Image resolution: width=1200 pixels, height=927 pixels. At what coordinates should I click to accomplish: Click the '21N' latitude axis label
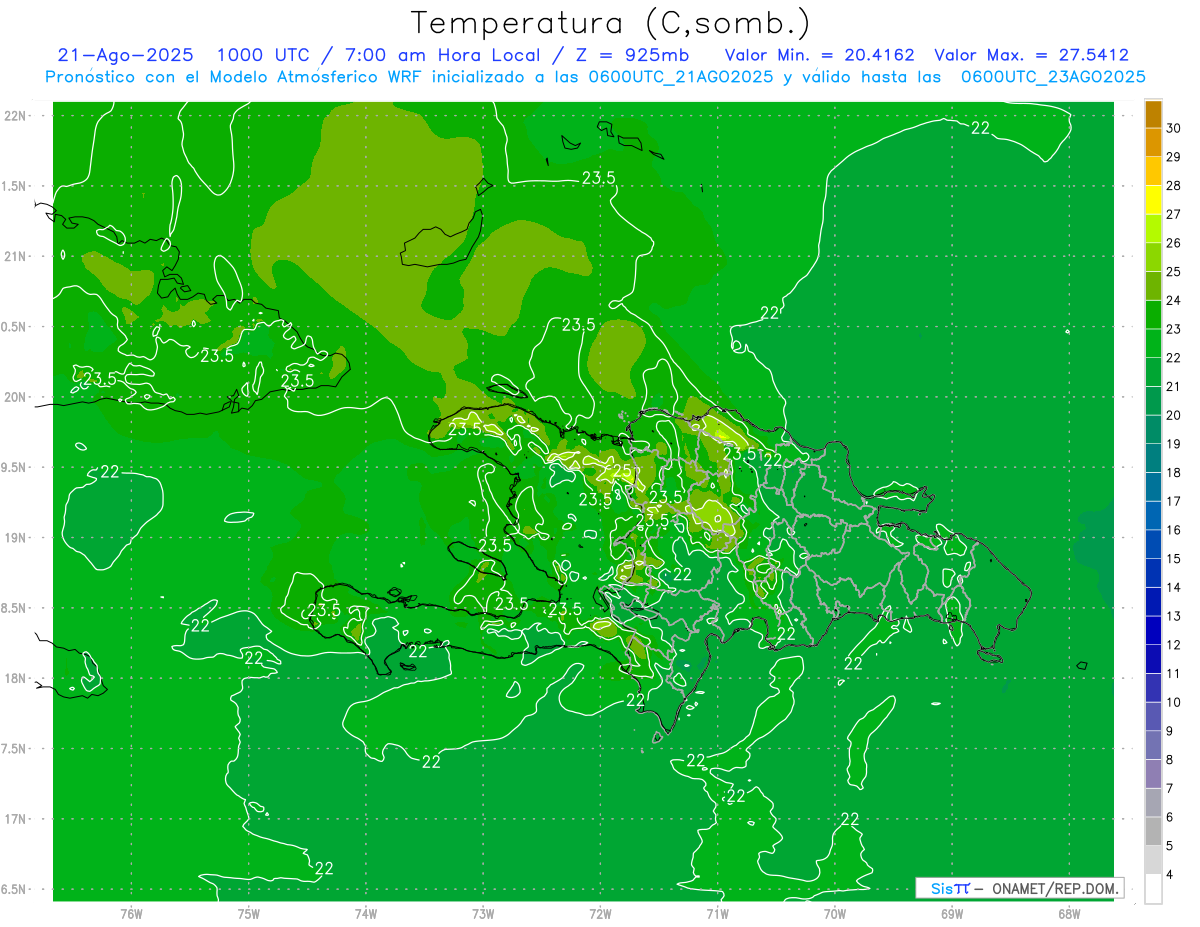click(16, 256)
